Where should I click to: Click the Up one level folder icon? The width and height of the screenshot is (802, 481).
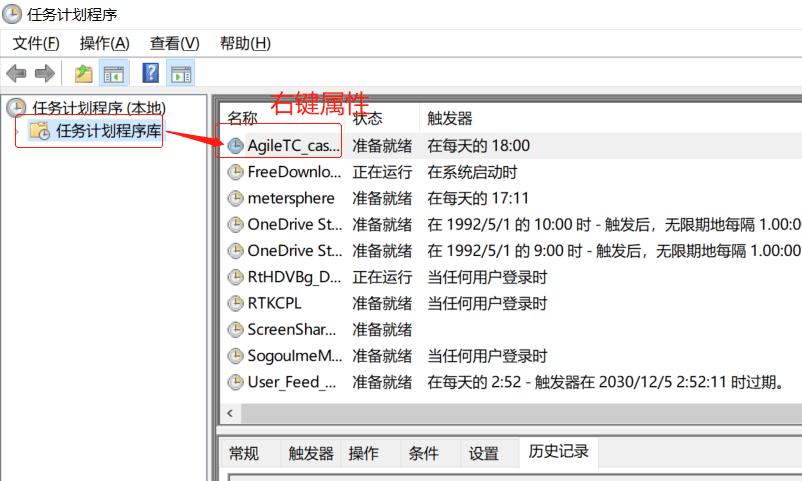point(84,74)
